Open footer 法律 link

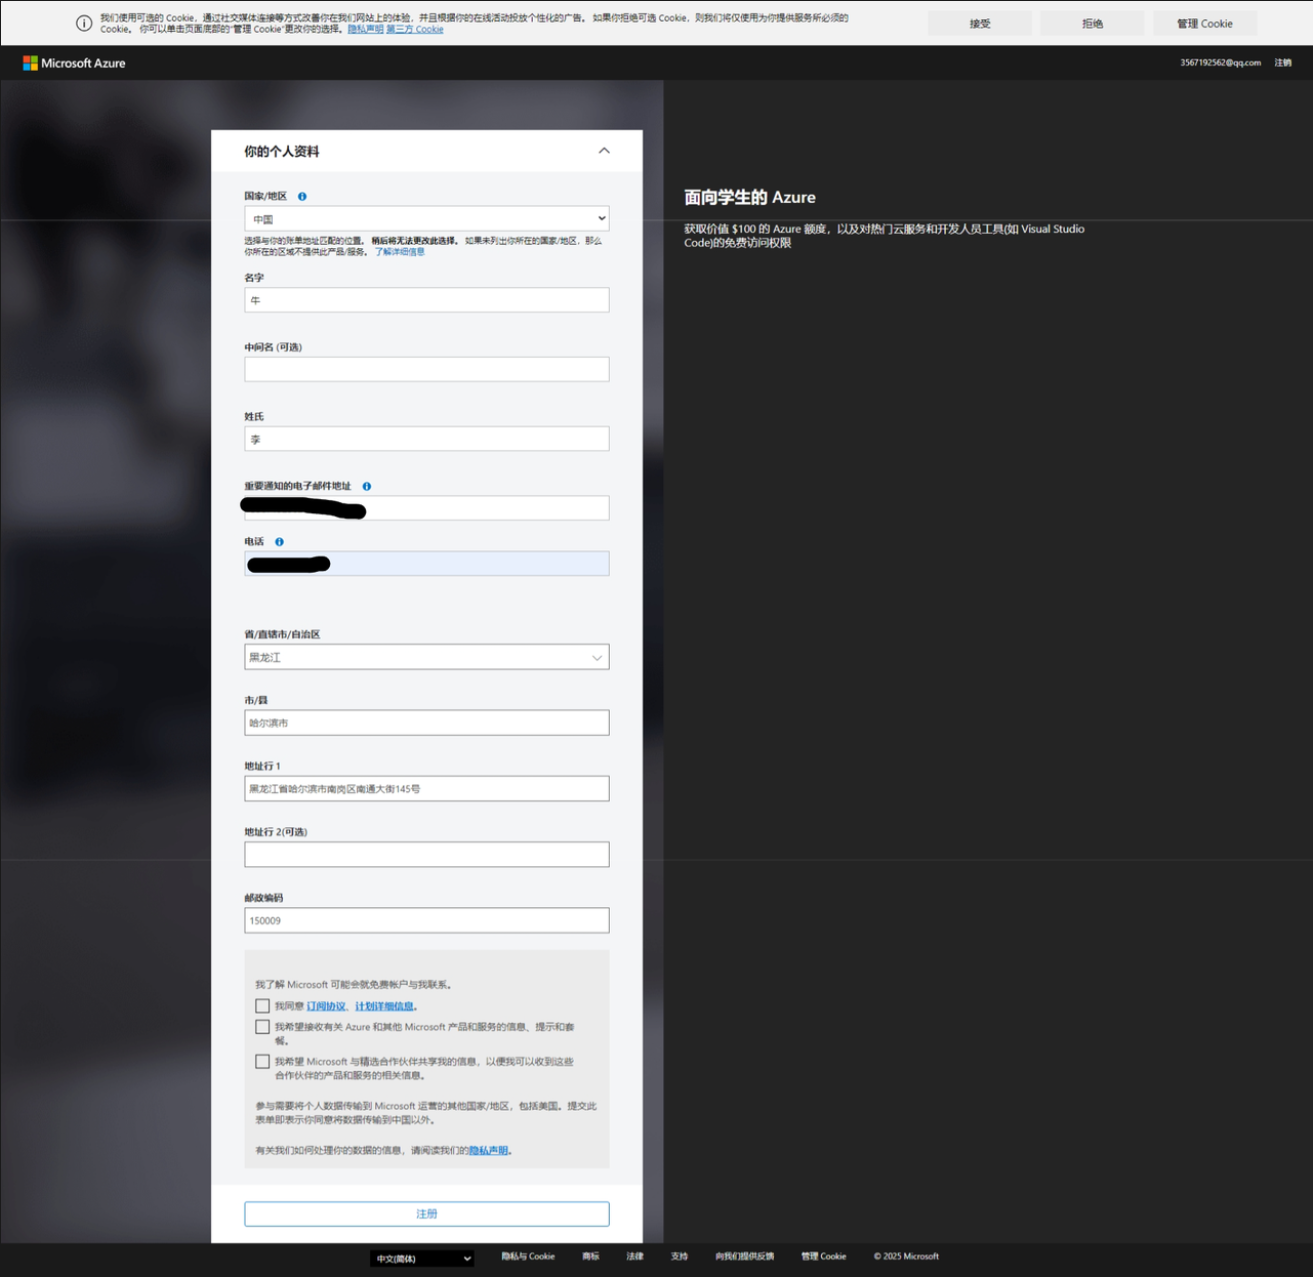click(635, 1256)
